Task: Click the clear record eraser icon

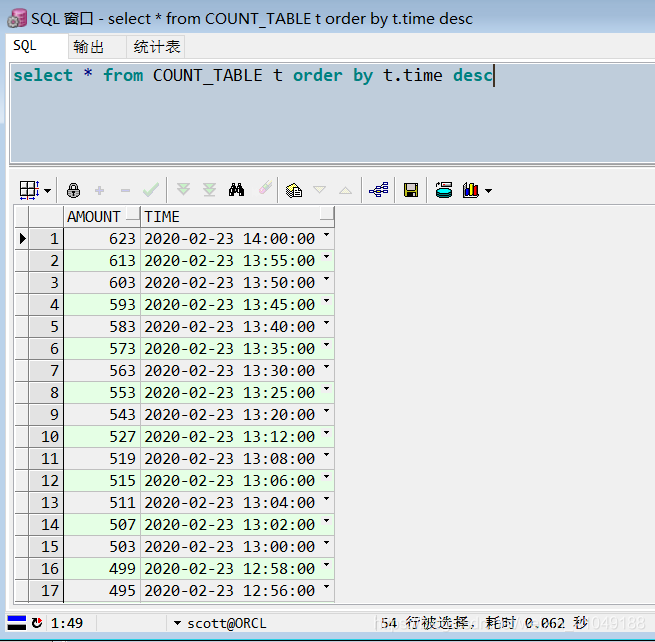Action: point(265,188)
